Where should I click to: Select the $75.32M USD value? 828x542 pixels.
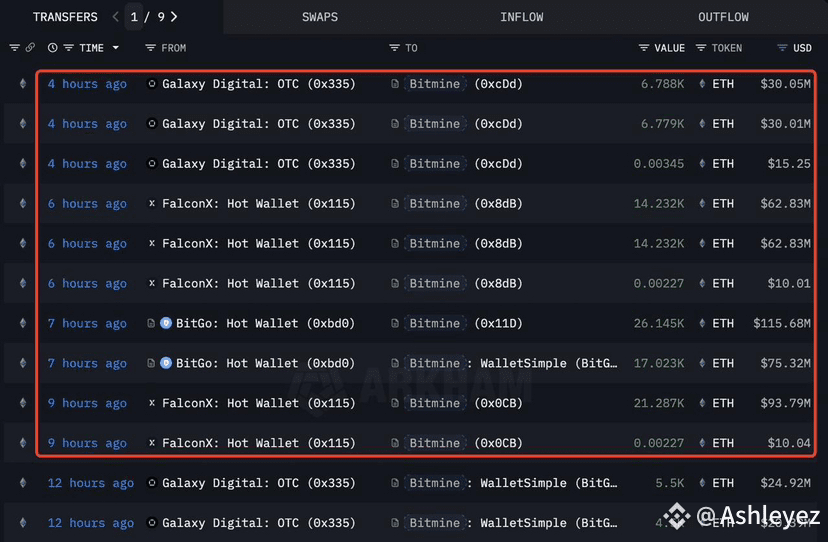click(x=785, y=363)
